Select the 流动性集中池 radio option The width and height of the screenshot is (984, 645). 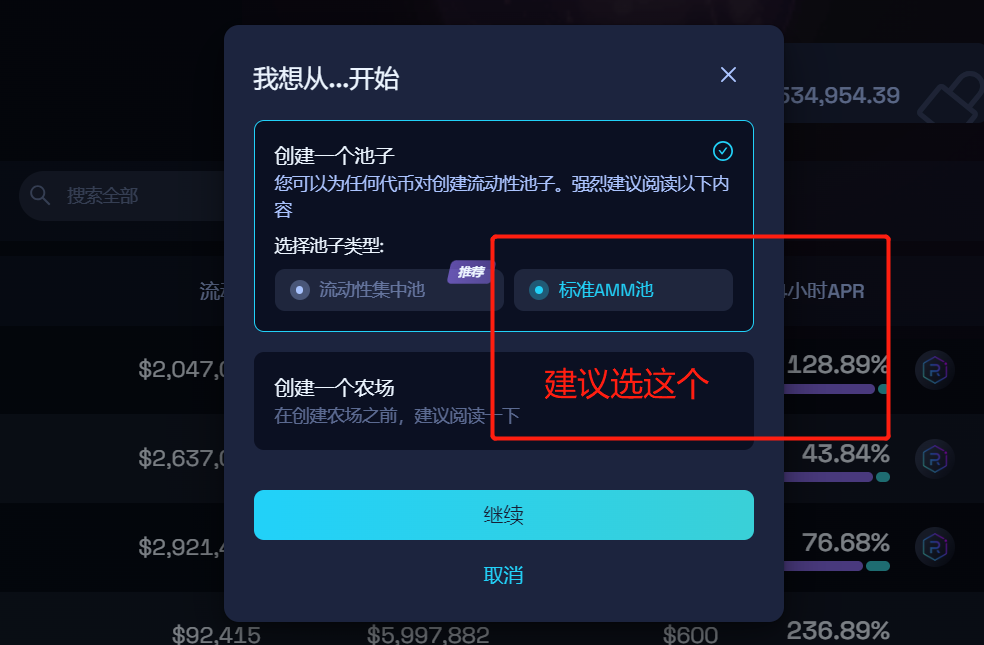389,290
